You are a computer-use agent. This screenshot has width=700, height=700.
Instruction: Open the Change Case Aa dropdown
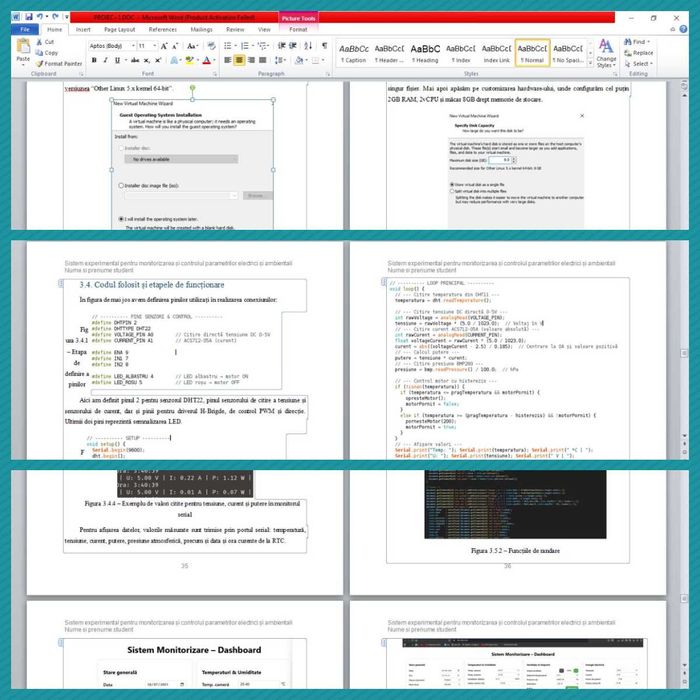[x=192, y=46]
